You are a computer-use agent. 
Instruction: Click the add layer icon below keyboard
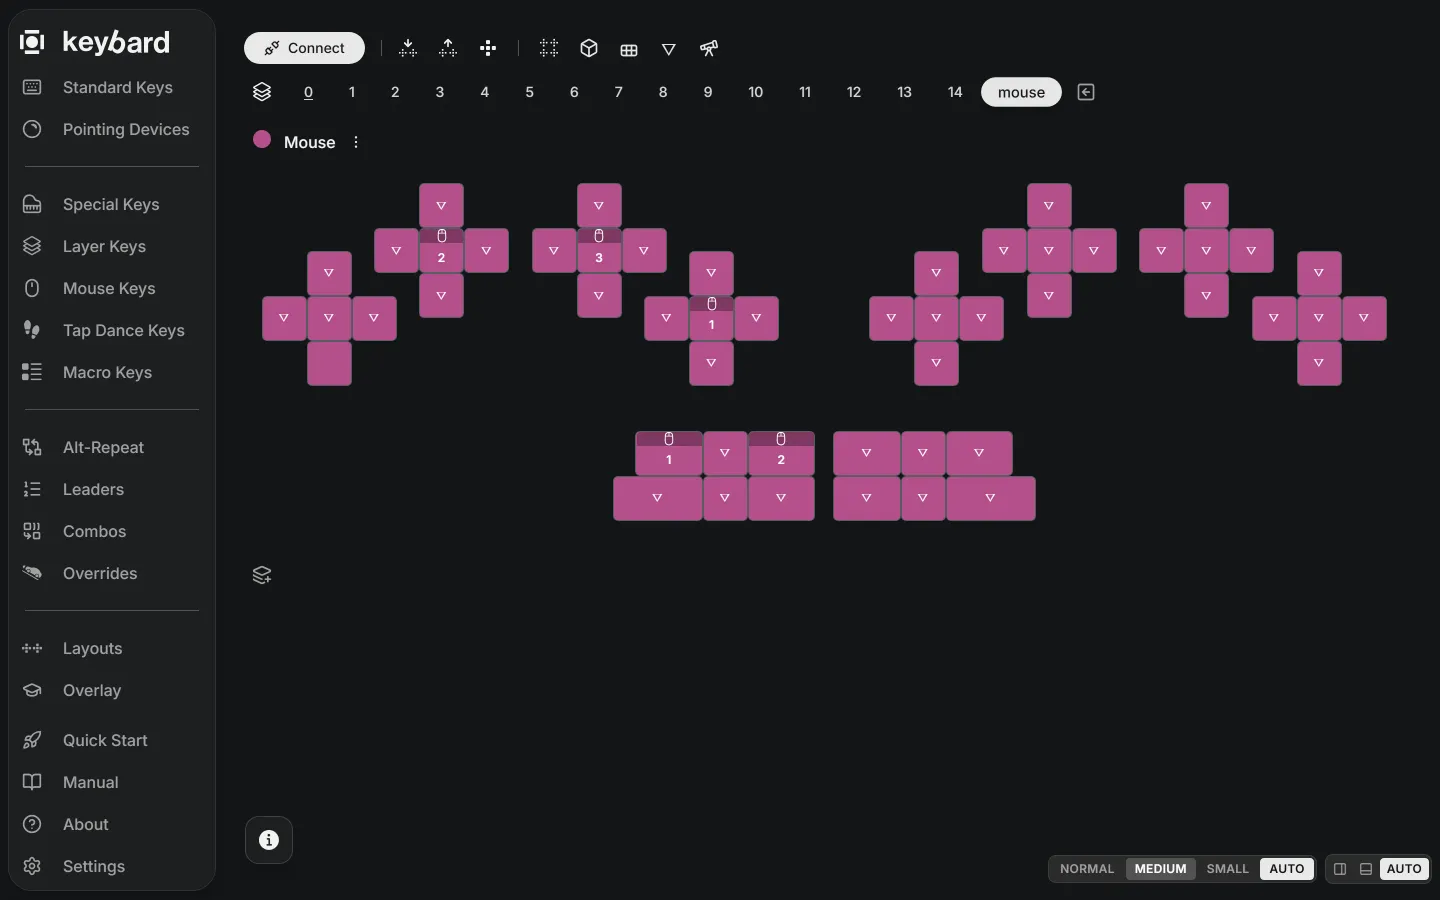(x=262, y=575)
